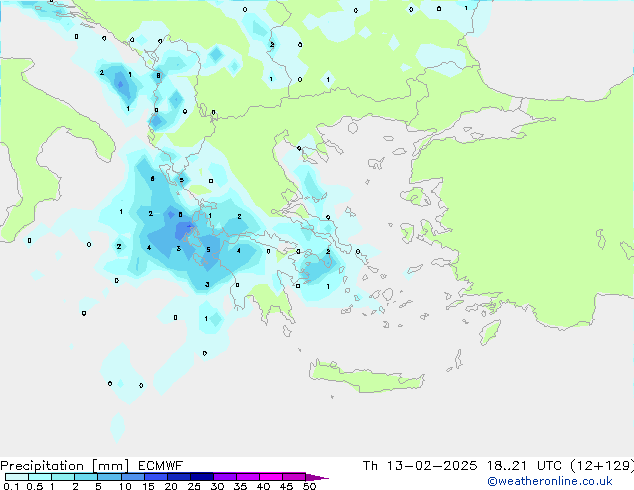Click the "Th 13-02-2025" date text

point(420,466)
